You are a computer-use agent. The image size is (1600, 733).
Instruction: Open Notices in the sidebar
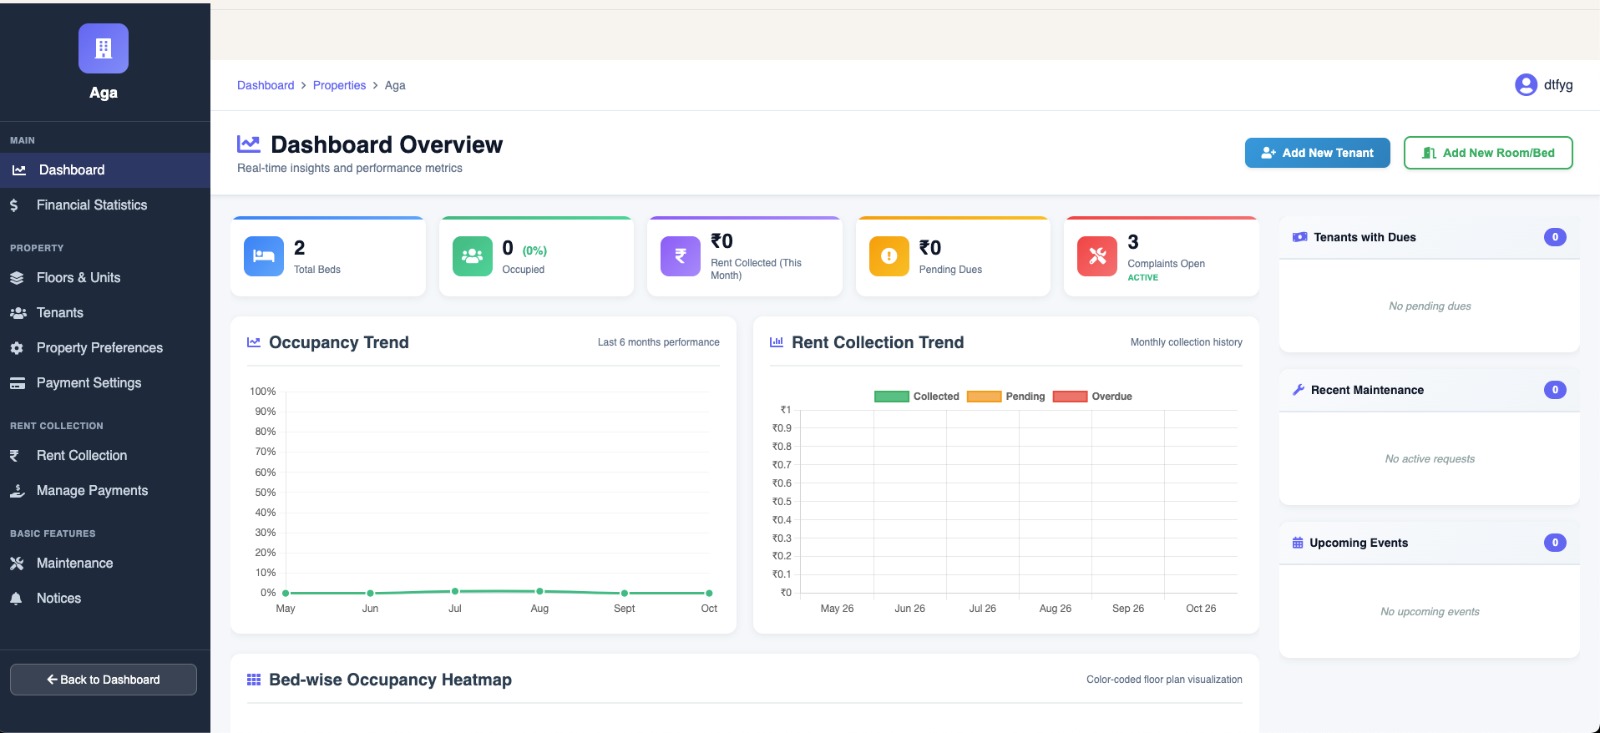coord(105,598)
